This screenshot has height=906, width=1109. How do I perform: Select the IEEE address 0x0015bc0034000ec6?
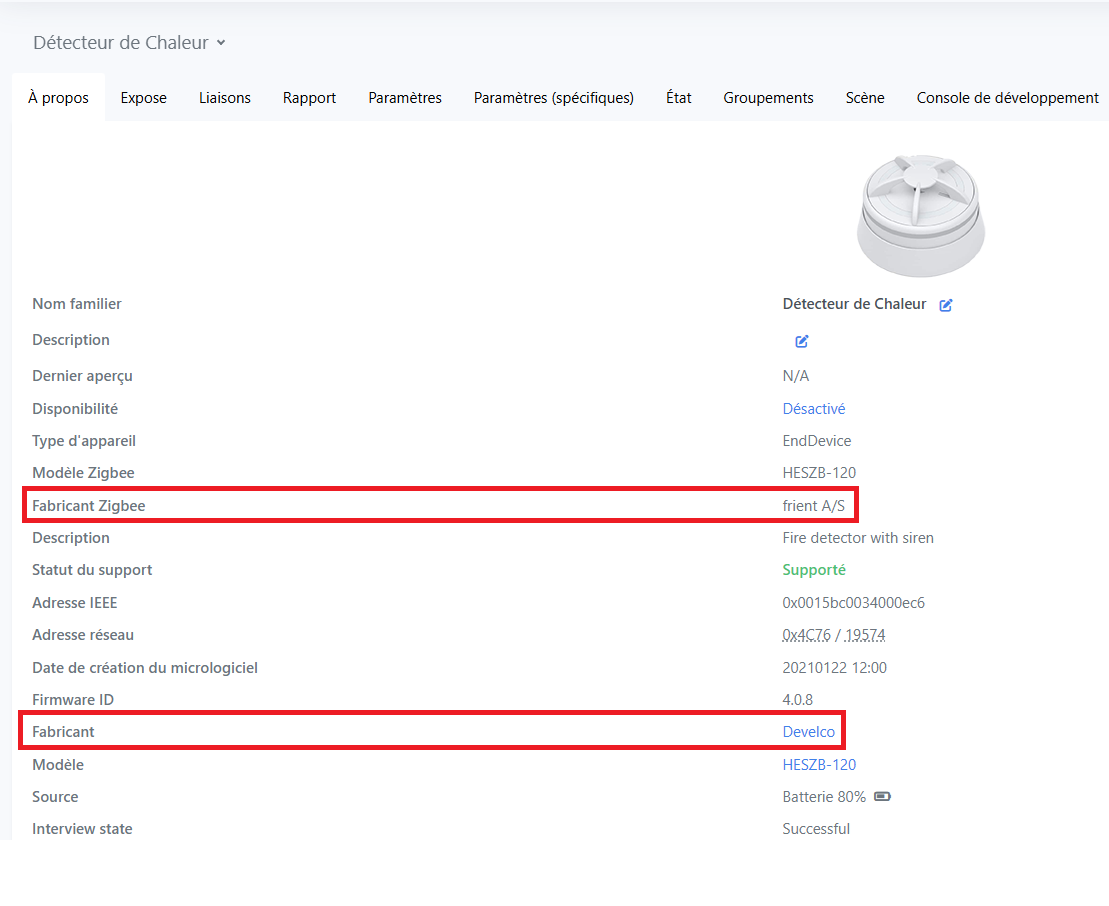[854, 603]
